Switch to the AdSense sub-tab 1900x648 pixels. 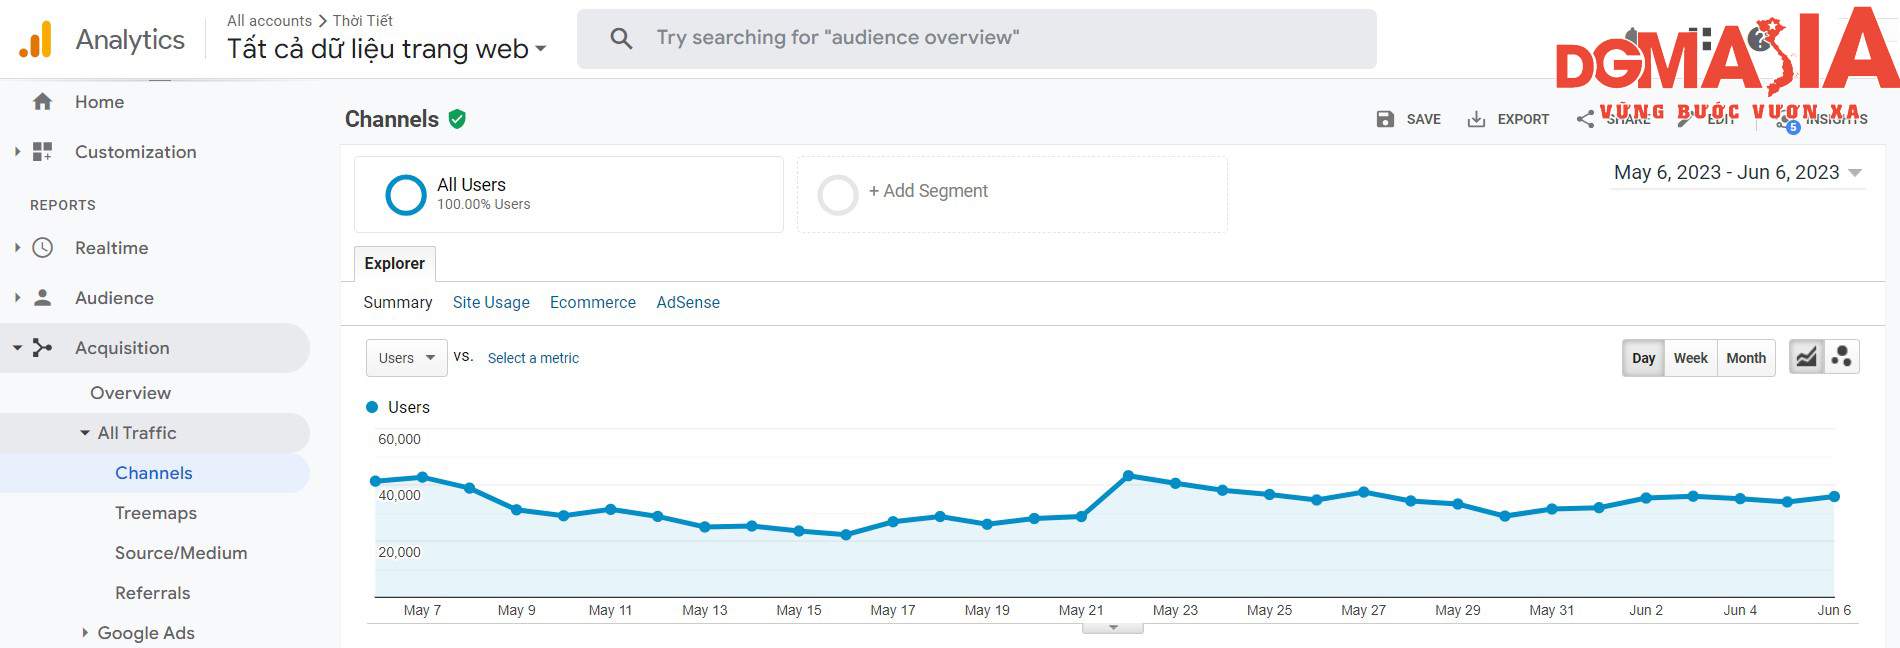688,302
